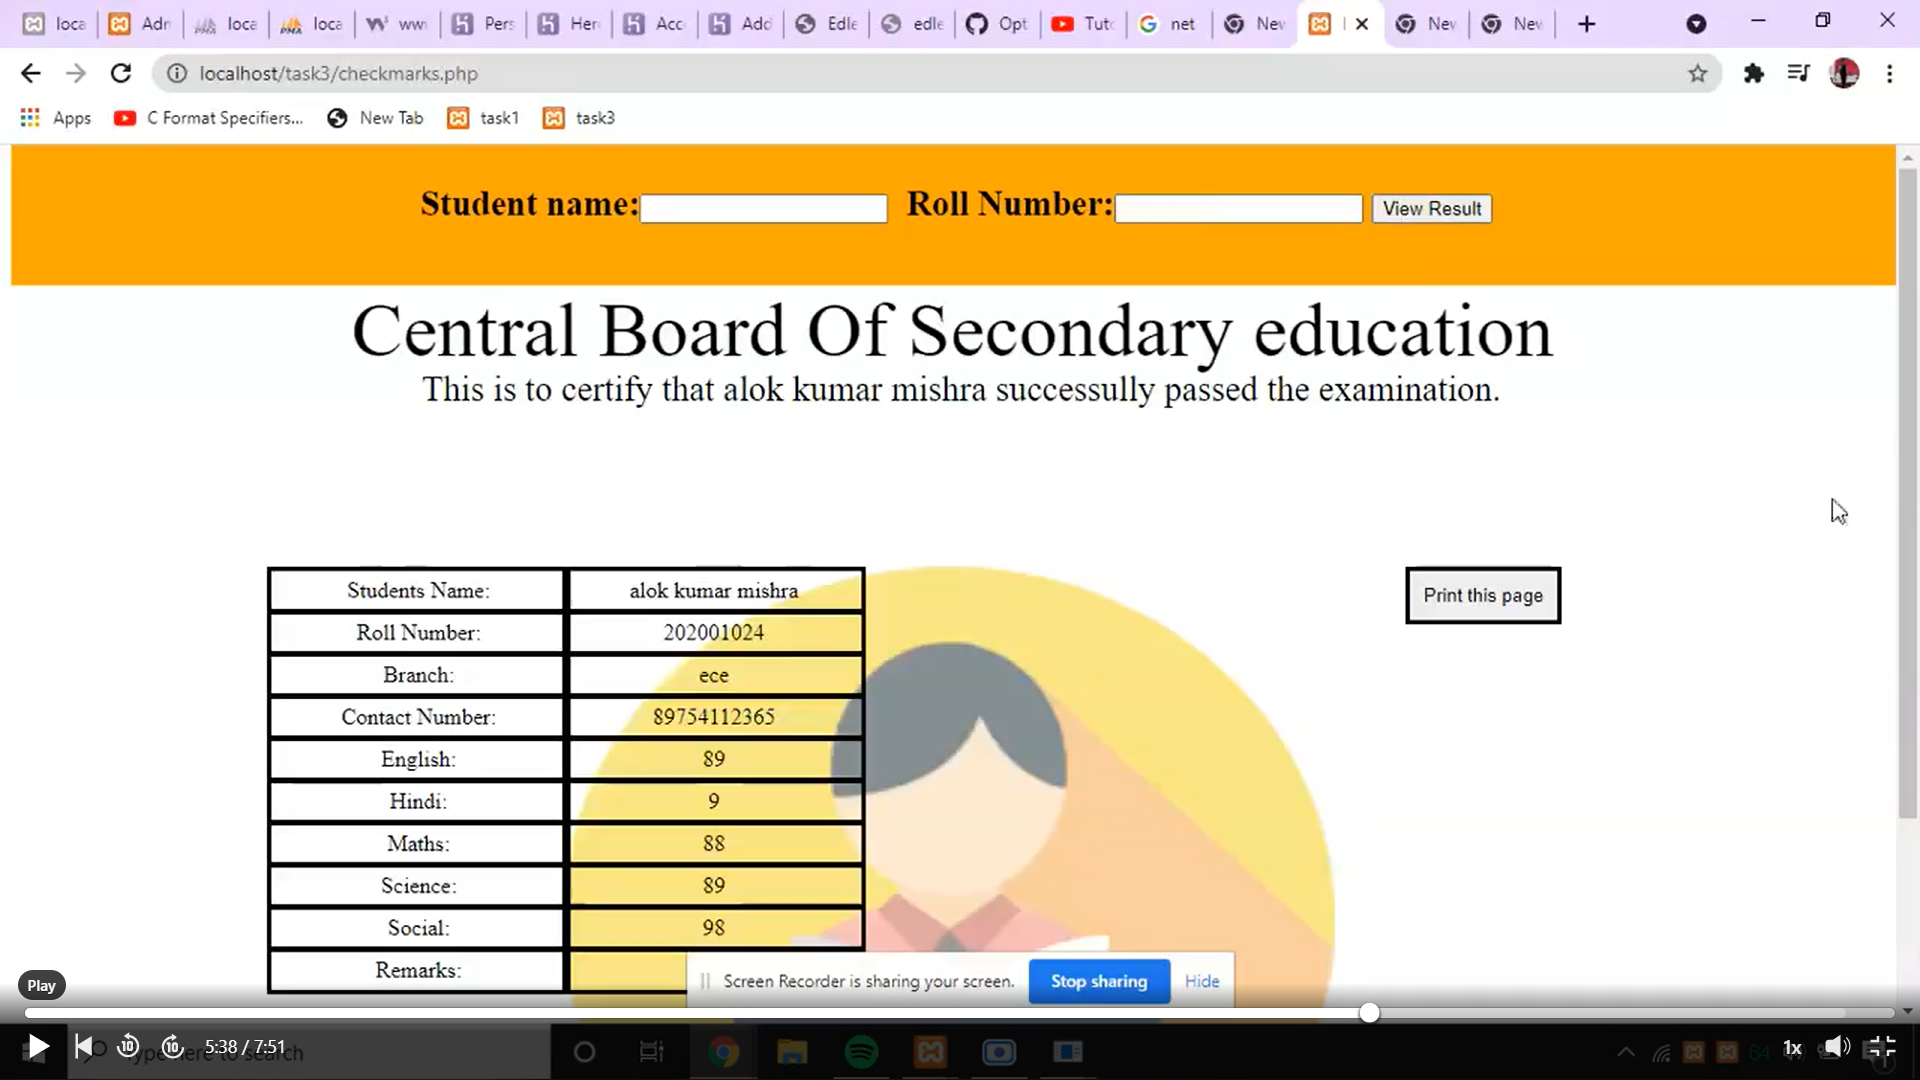Open the Cortana circle on the taskbar
The width and height of the screenshot is (1920, 1080).
[x=585, y=1052]
